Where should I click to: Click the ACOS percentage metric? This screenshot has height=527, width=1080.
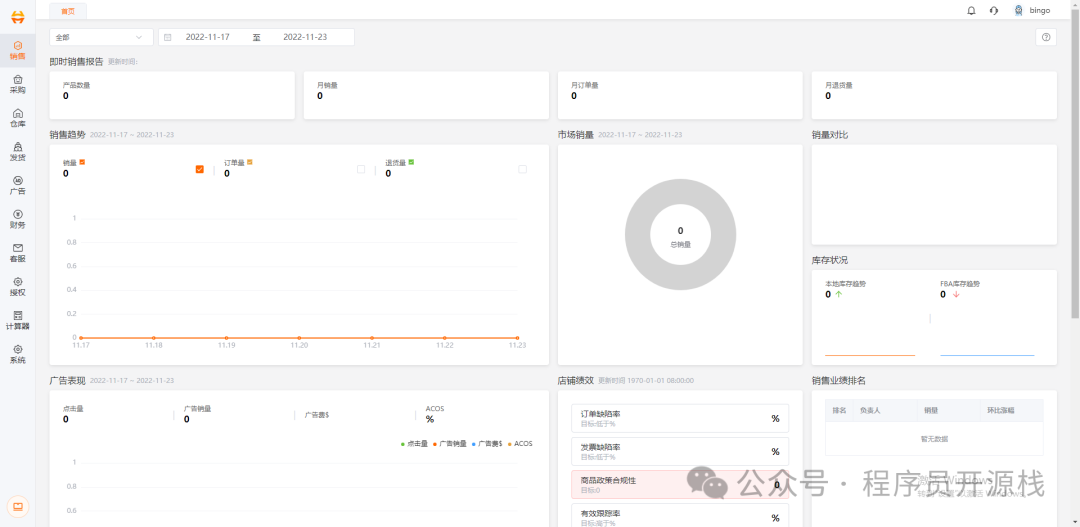430,419
